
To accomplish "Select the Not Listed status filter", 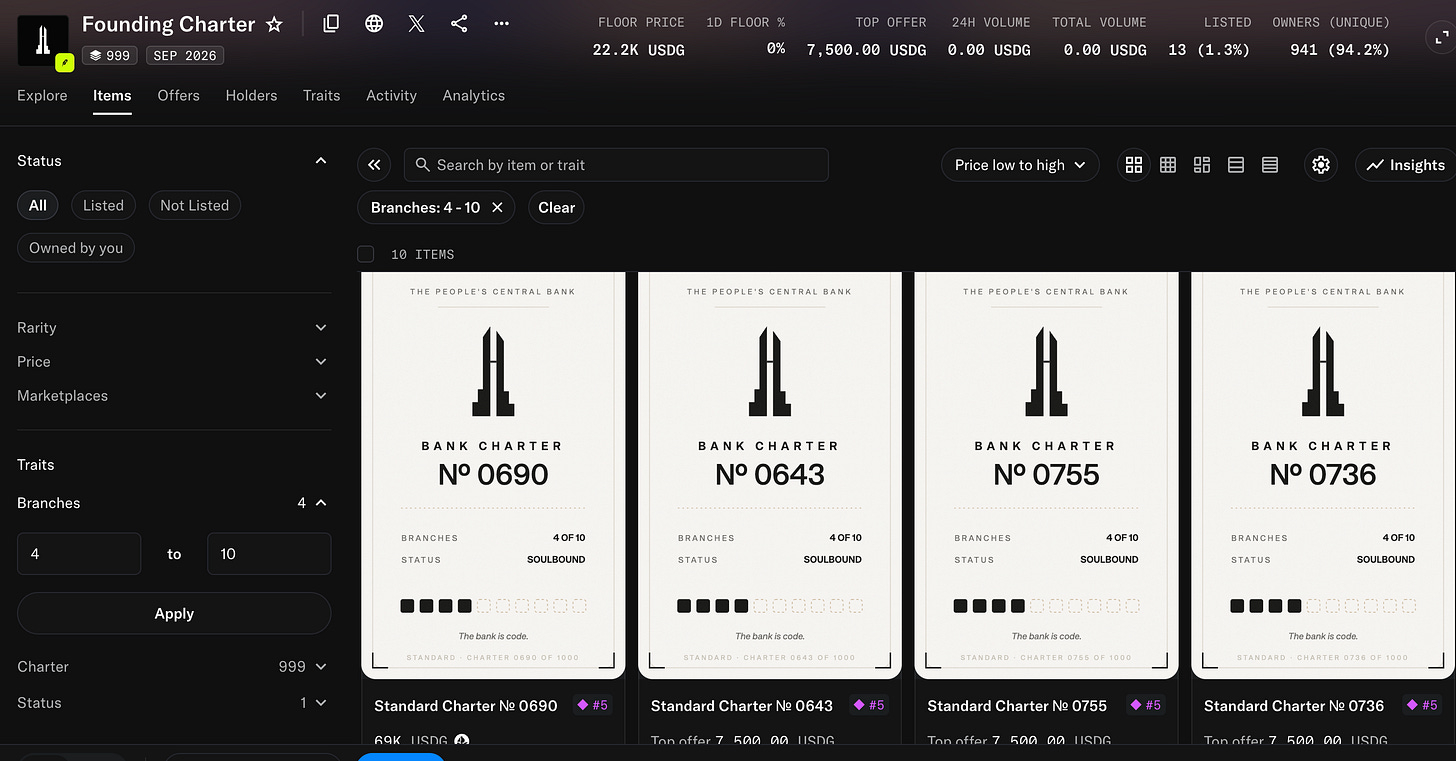I will point(194,205).
